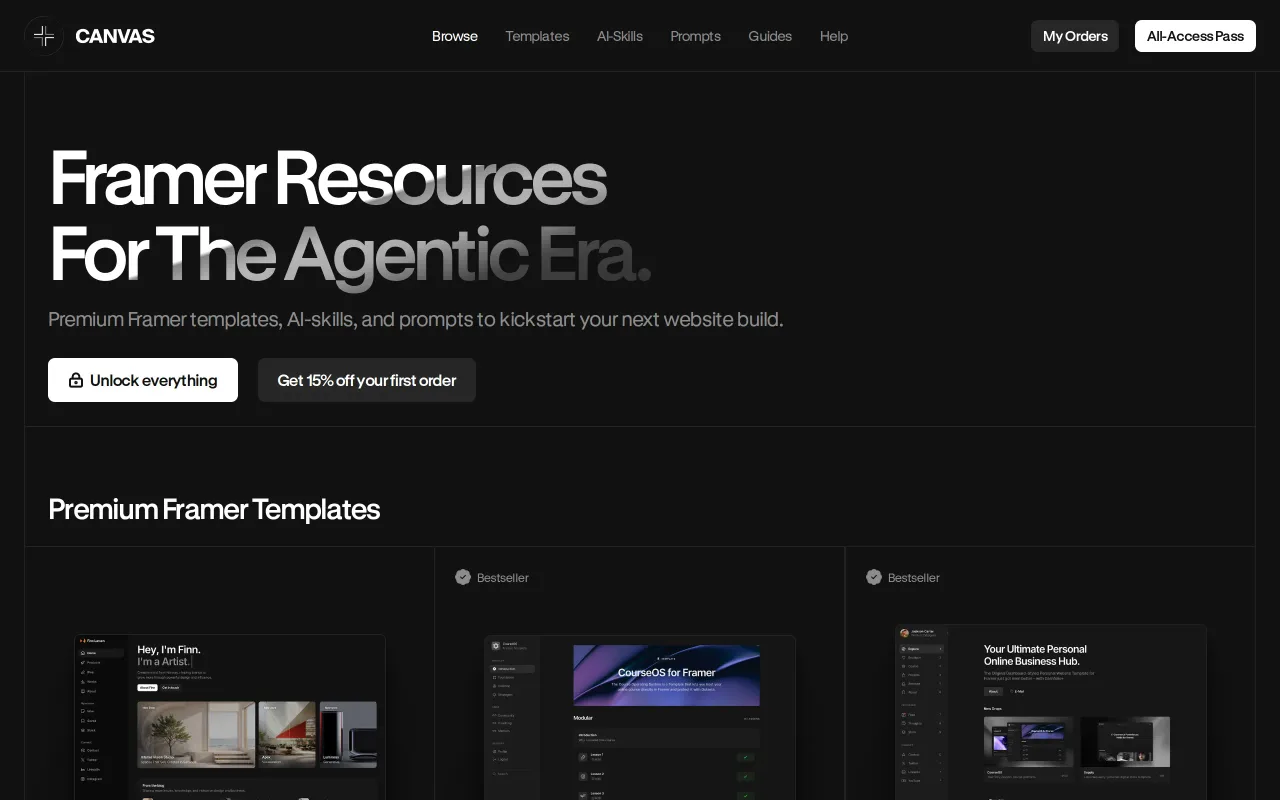Click the CourseOS card Bestseller check badge
Screen dimensions: 1280x800
click(463, 577)
